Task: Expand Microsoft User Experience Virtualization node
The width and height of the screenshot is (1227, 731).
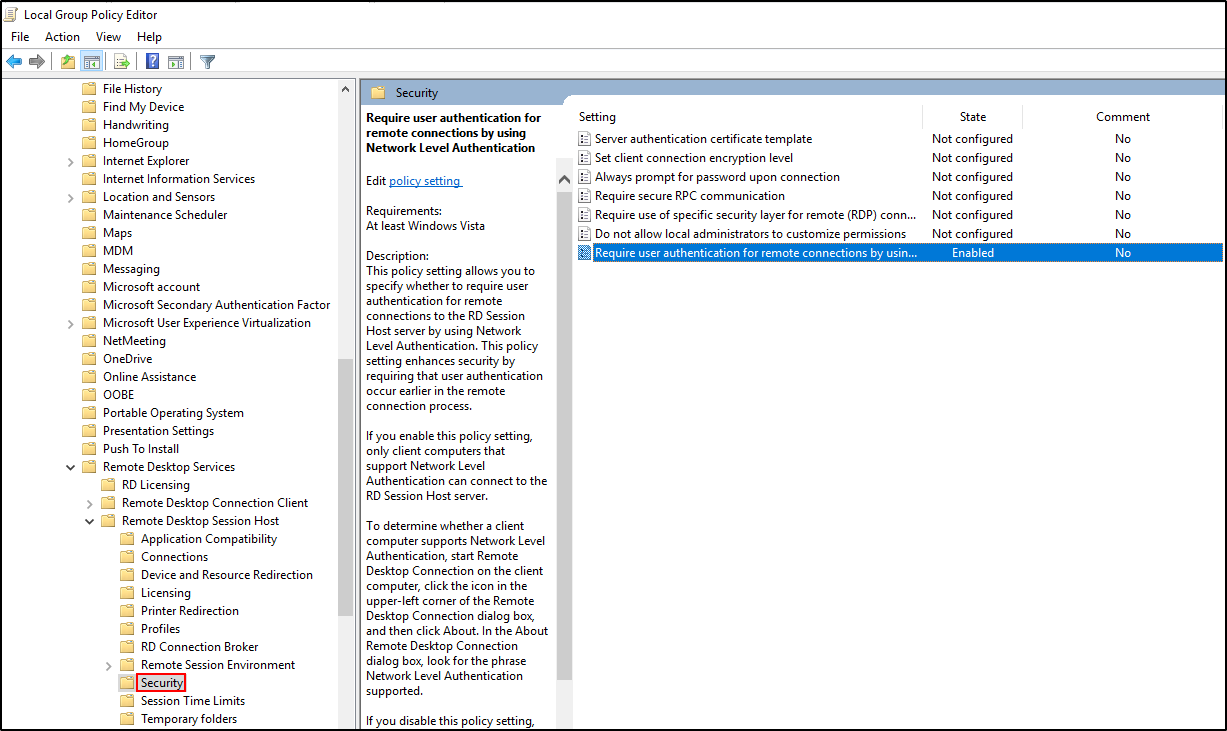Action: [70, 323]
